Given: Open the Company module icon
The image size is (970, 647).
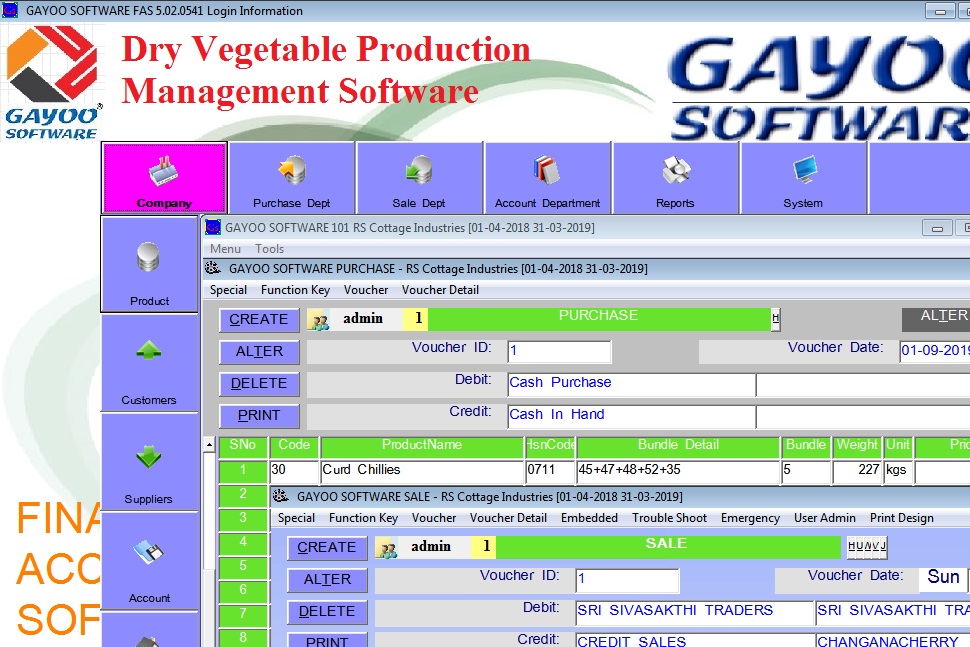Looking at the screenshot, I should [165, 178].
